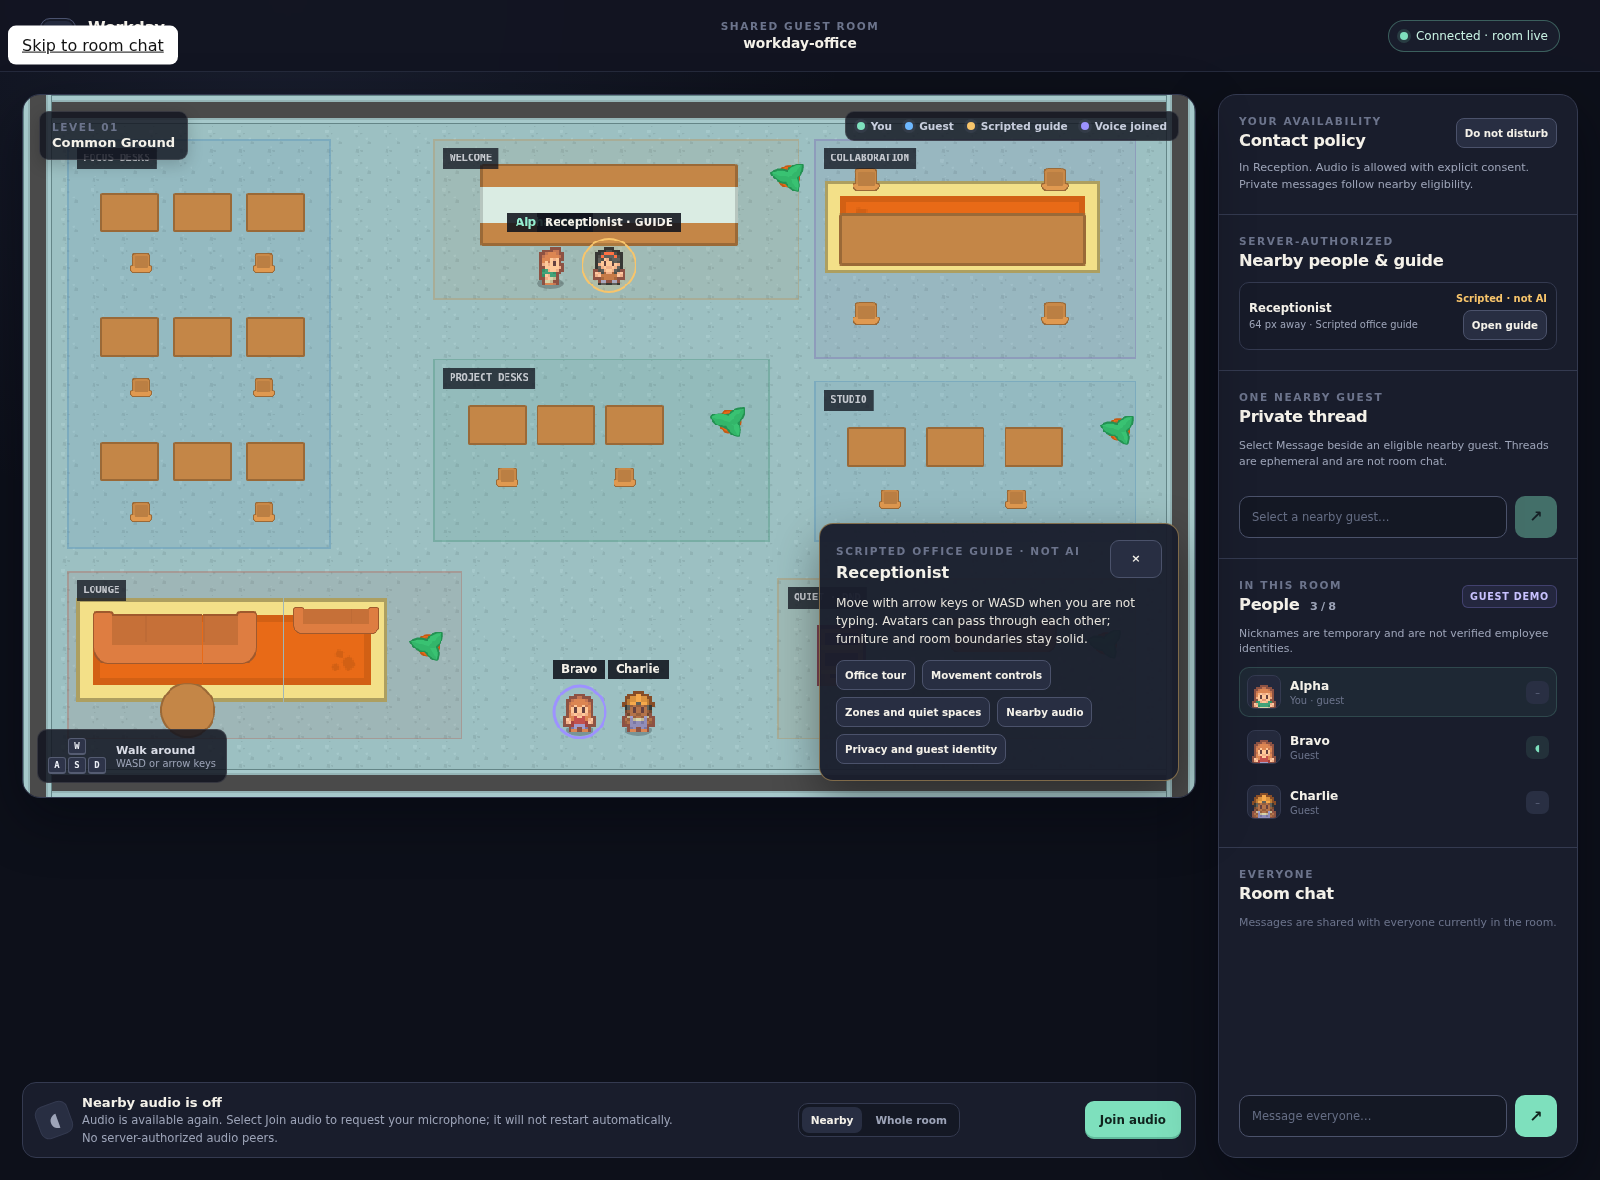Image resolution: width=1600 pixels, height=1180 pixels.
Task: Click the plant icon beside the Lounge sofa
Action: coord(427,645)
